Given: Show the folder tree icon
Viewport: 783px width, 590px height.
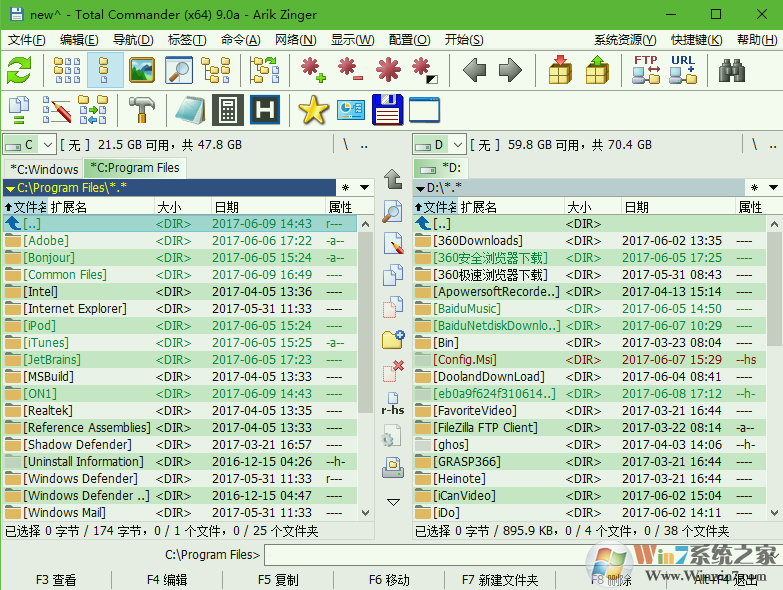Looking at the screenshot, I should tap(216, 70).
